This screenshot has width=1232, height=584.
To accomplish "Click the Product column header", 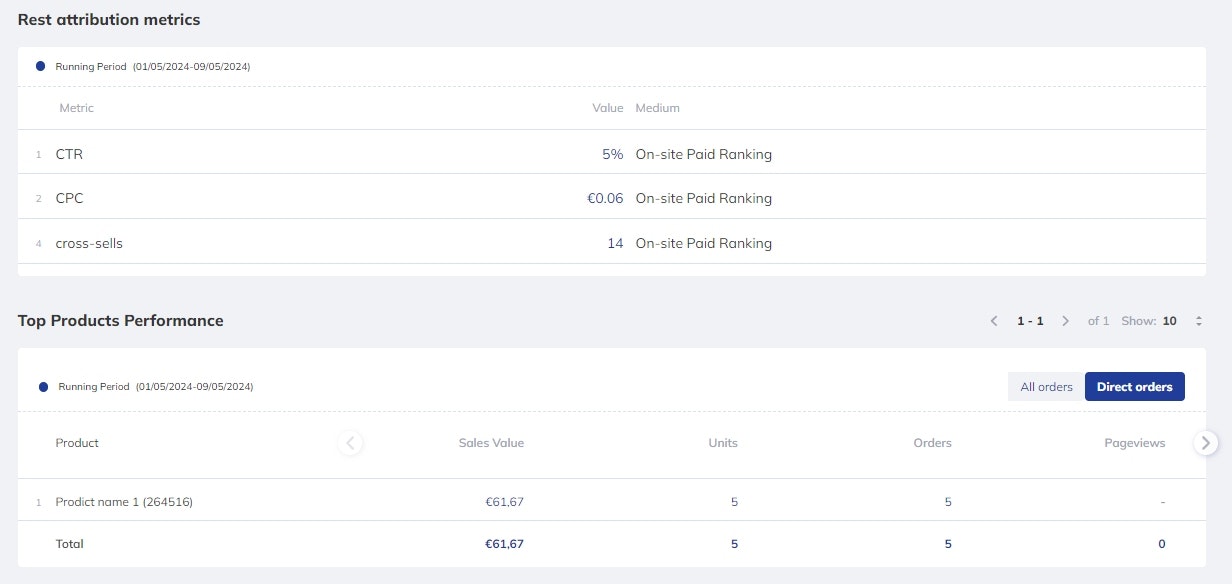I will point(77,443).
